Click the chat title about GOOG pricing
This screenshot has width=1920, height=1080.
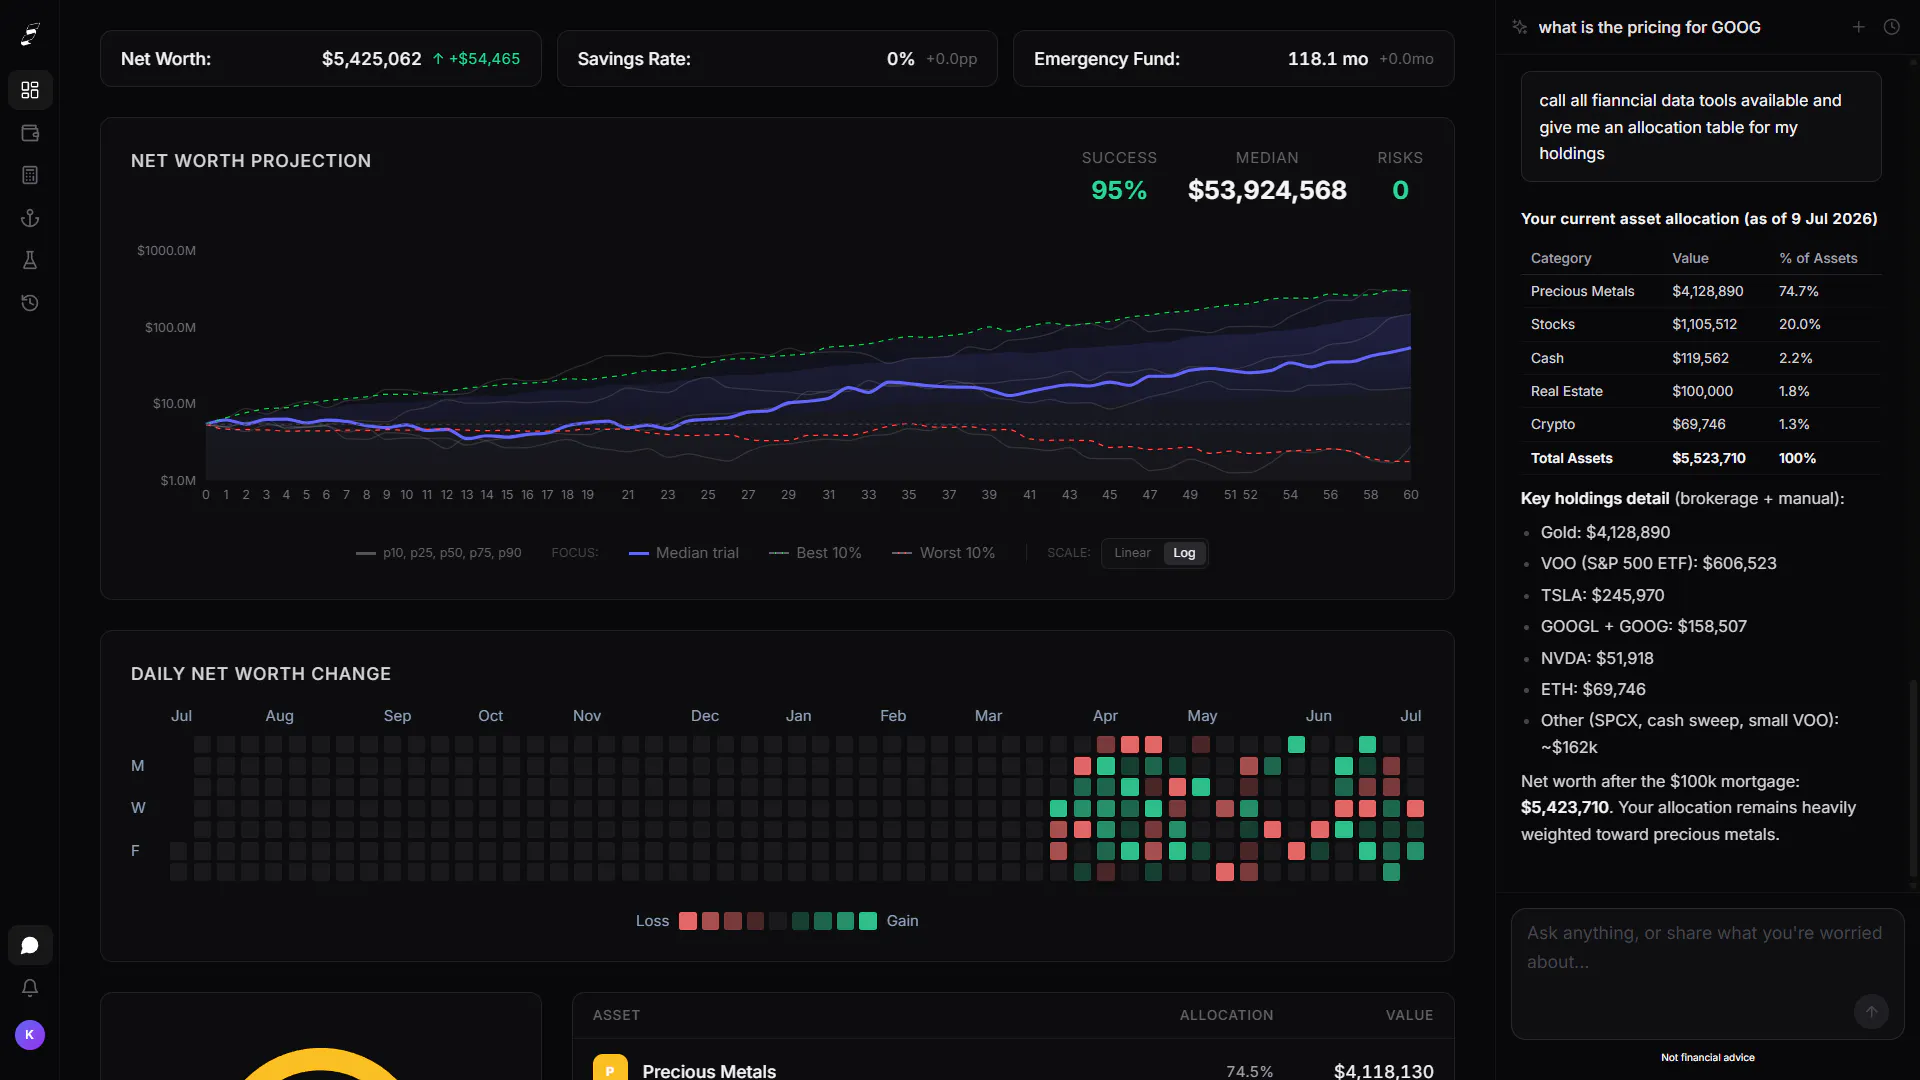[x=1649, y=27]
